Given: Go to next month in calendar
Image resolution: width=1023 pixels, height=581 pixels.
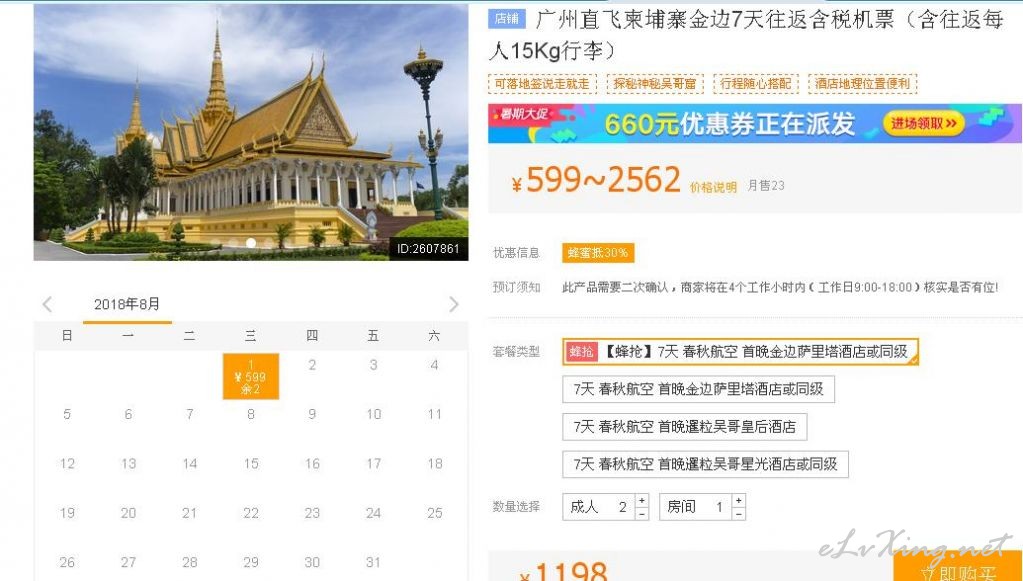Looking at the screenshot, I should (454, 305).
